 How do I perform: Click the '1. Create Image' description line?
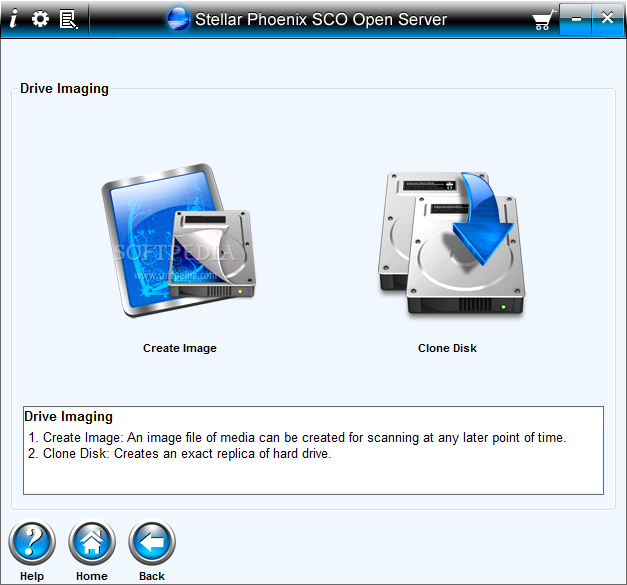tap(297, 437)
